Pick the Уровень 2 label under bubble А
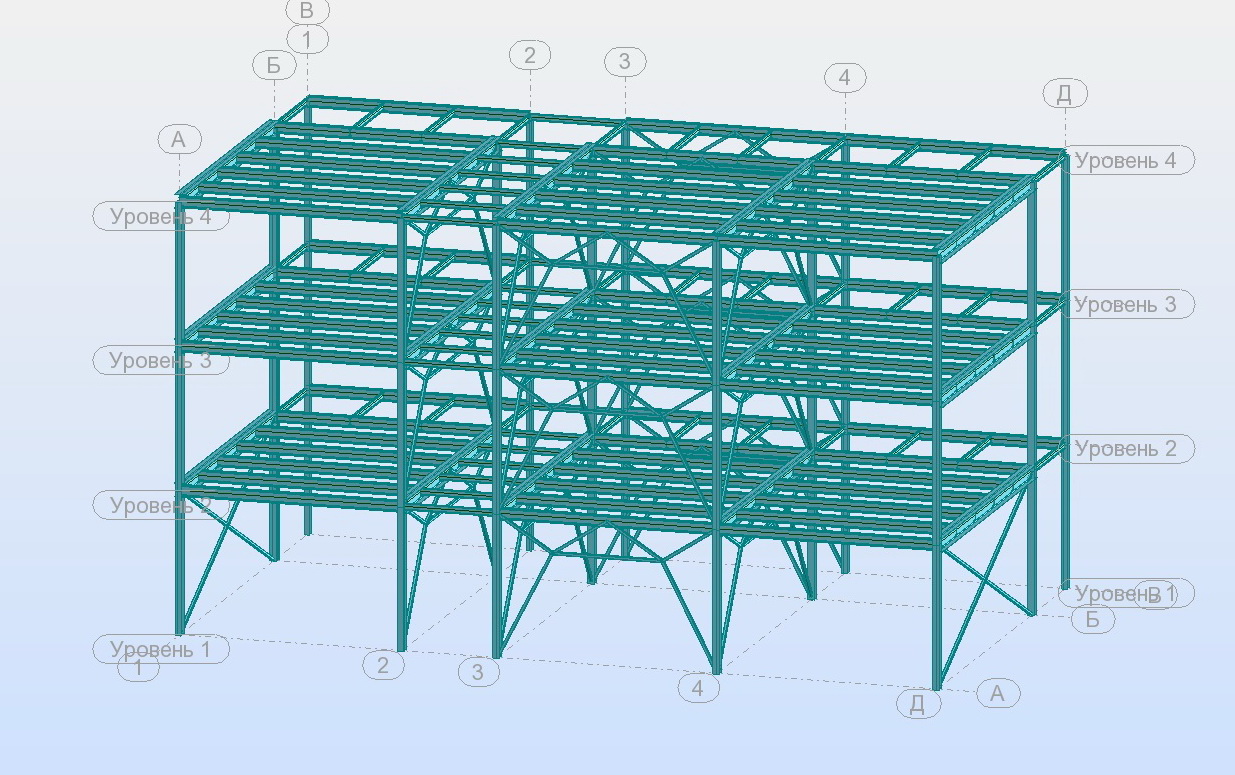This screenshot has width=1235, height=775. (x=161, y=505)
